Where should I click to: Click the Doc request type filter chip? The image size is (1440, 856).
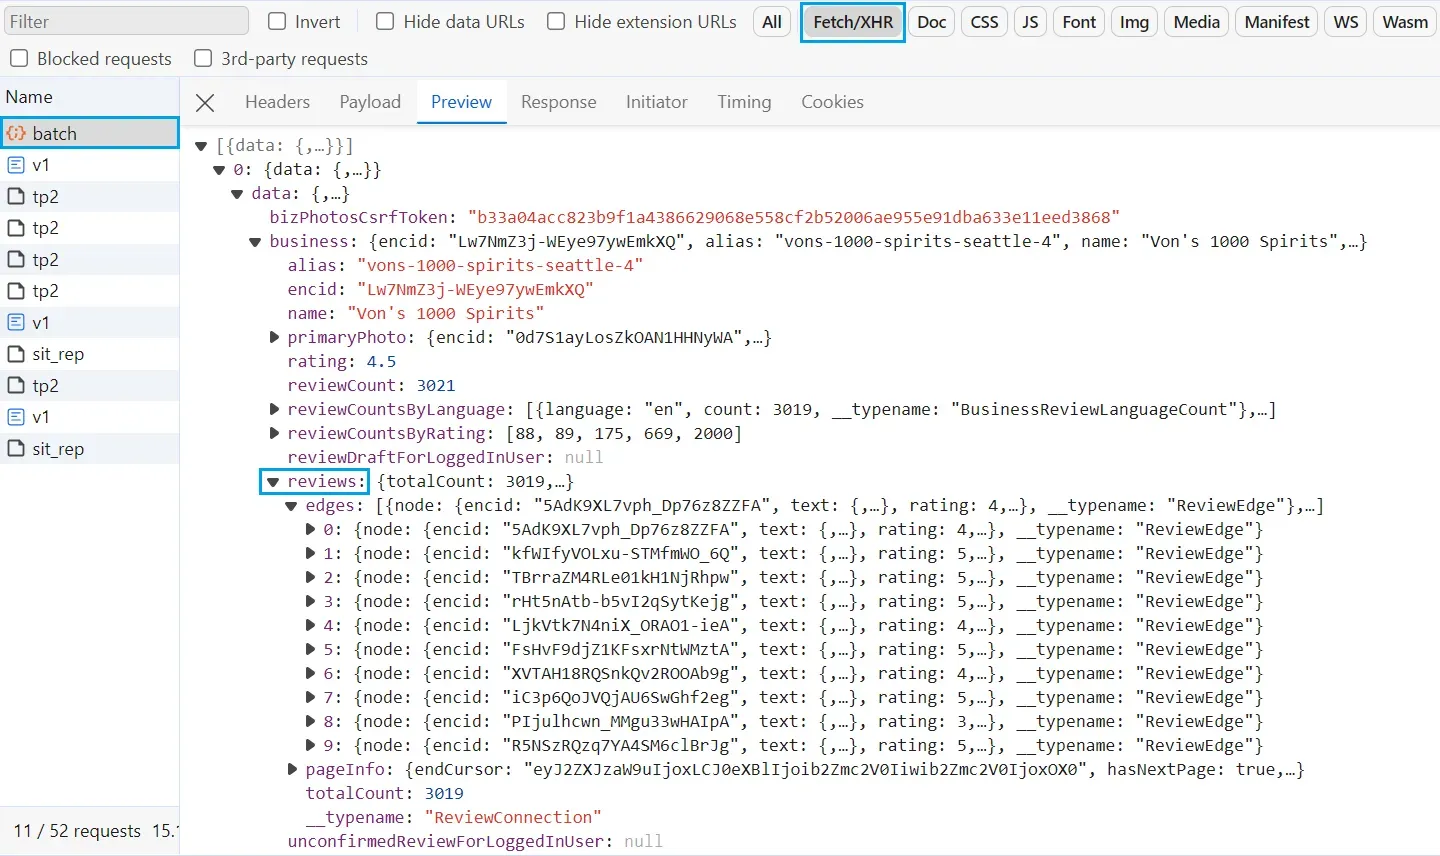[x=931, y=21]
